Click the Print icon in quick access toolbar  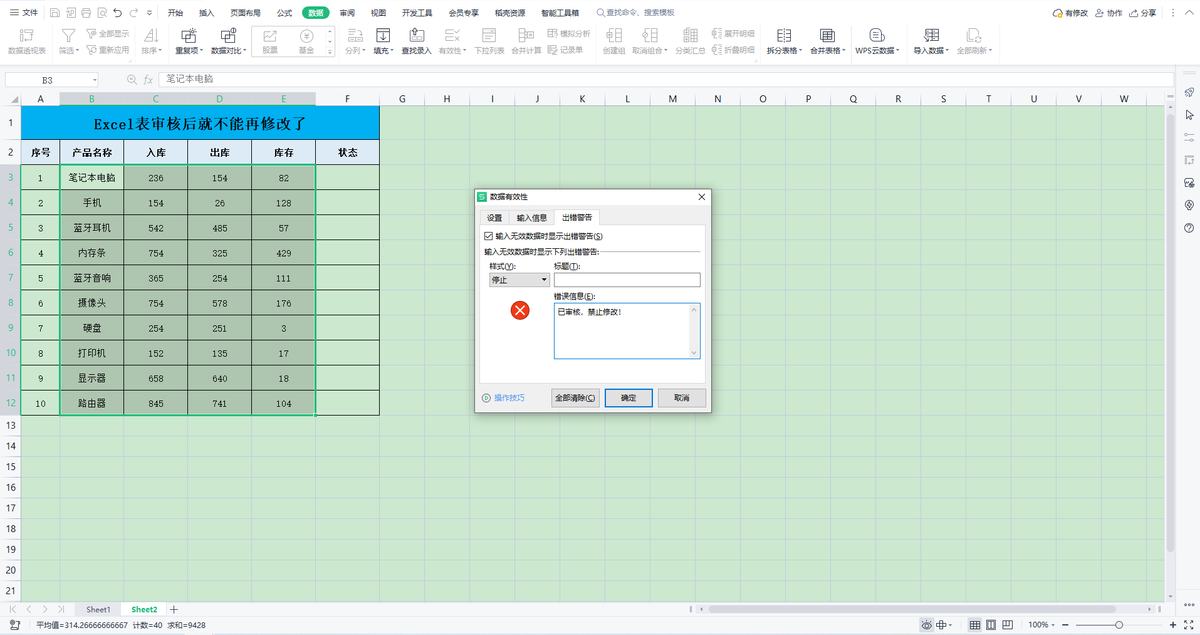(x=86, y=13)
